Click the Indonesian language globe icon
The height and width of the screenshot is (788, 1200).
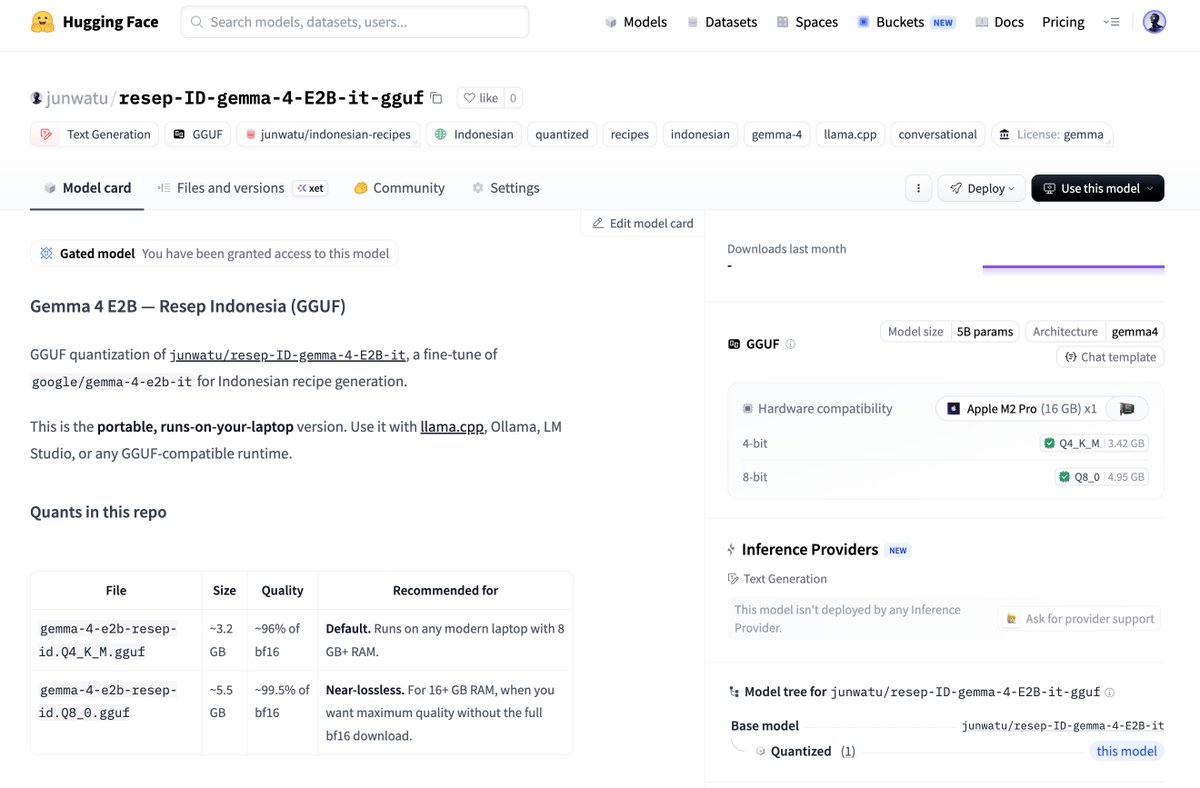(x=440, y=134)
